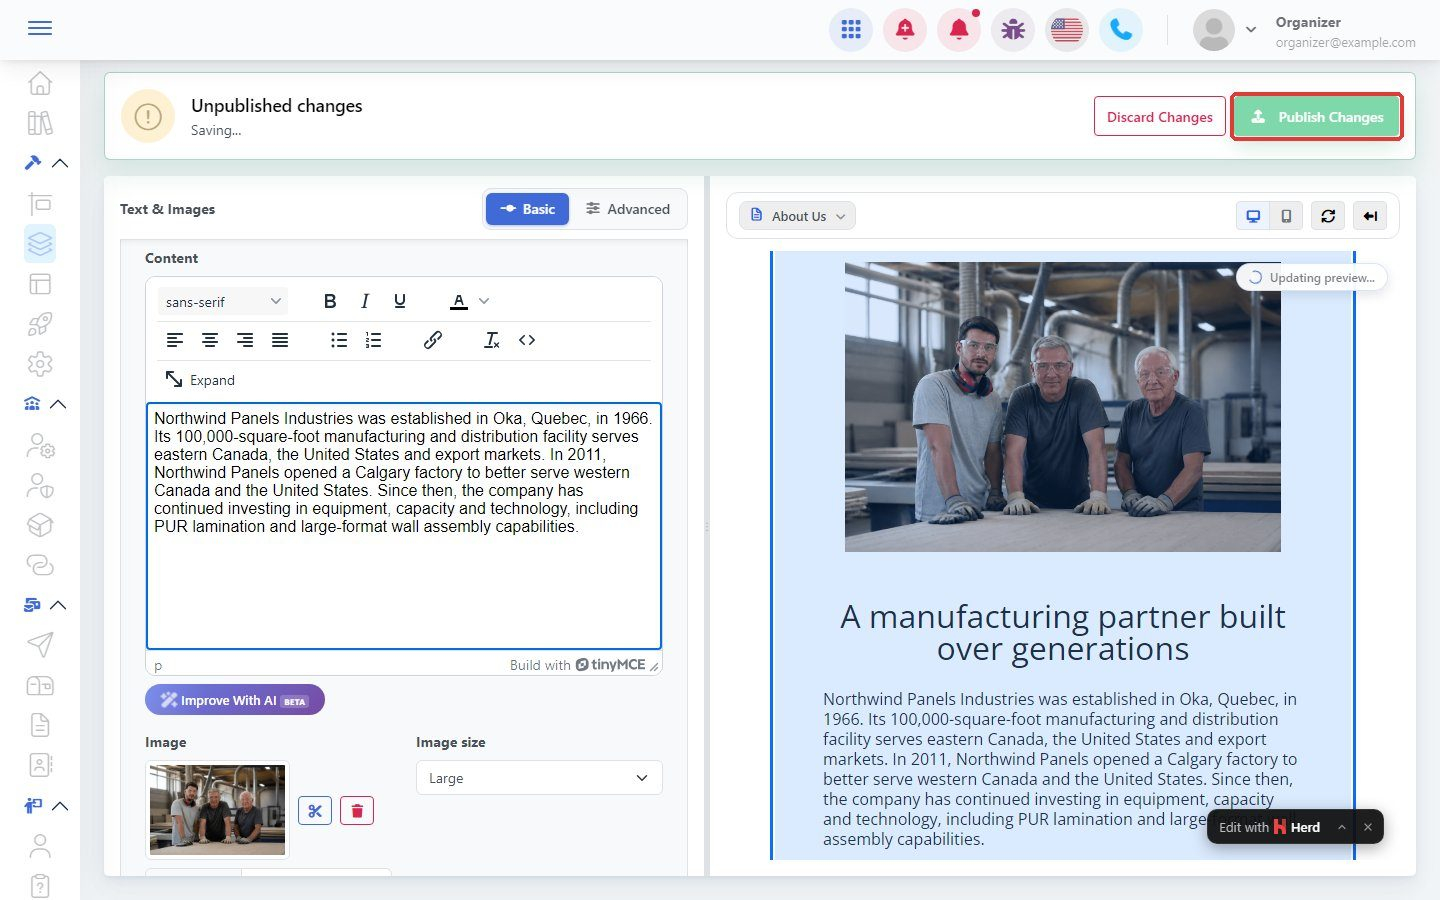Open the Image size Large dropdown
This screenshot has width=1440, height=900.
point(539,778)
